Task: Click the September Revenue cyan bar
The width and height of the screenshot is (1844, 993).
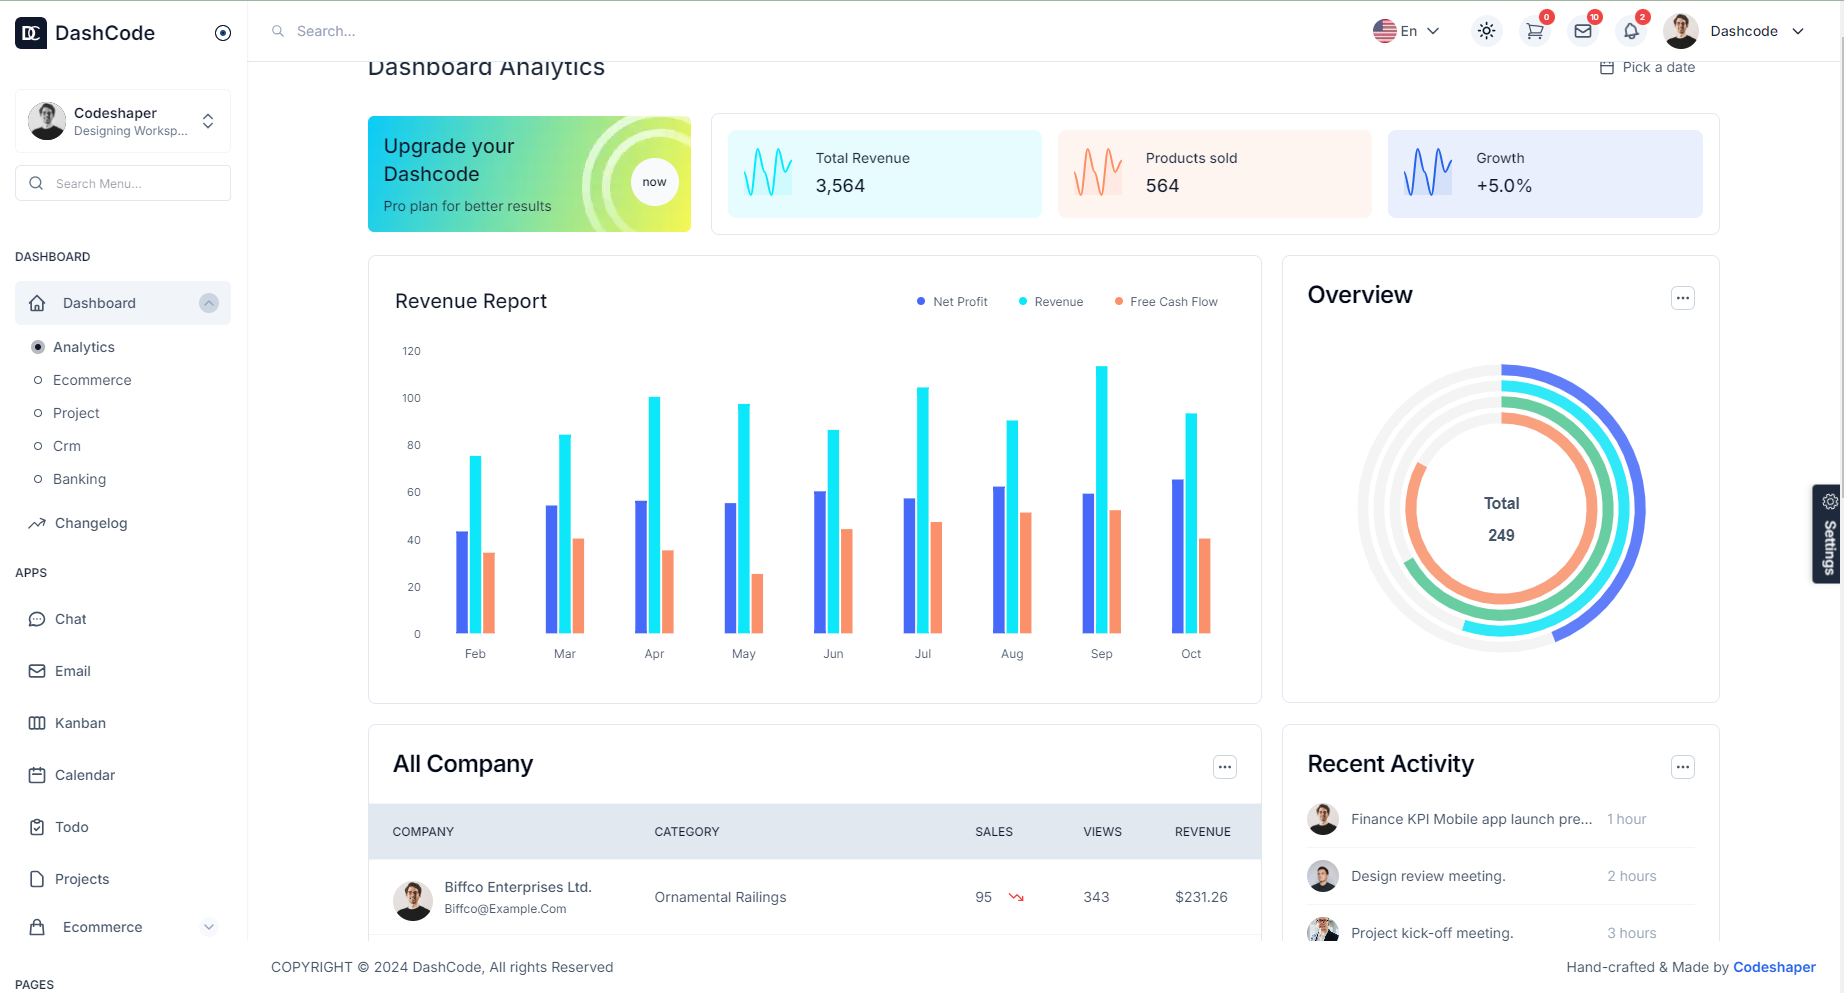Action: click(1102, 500)
